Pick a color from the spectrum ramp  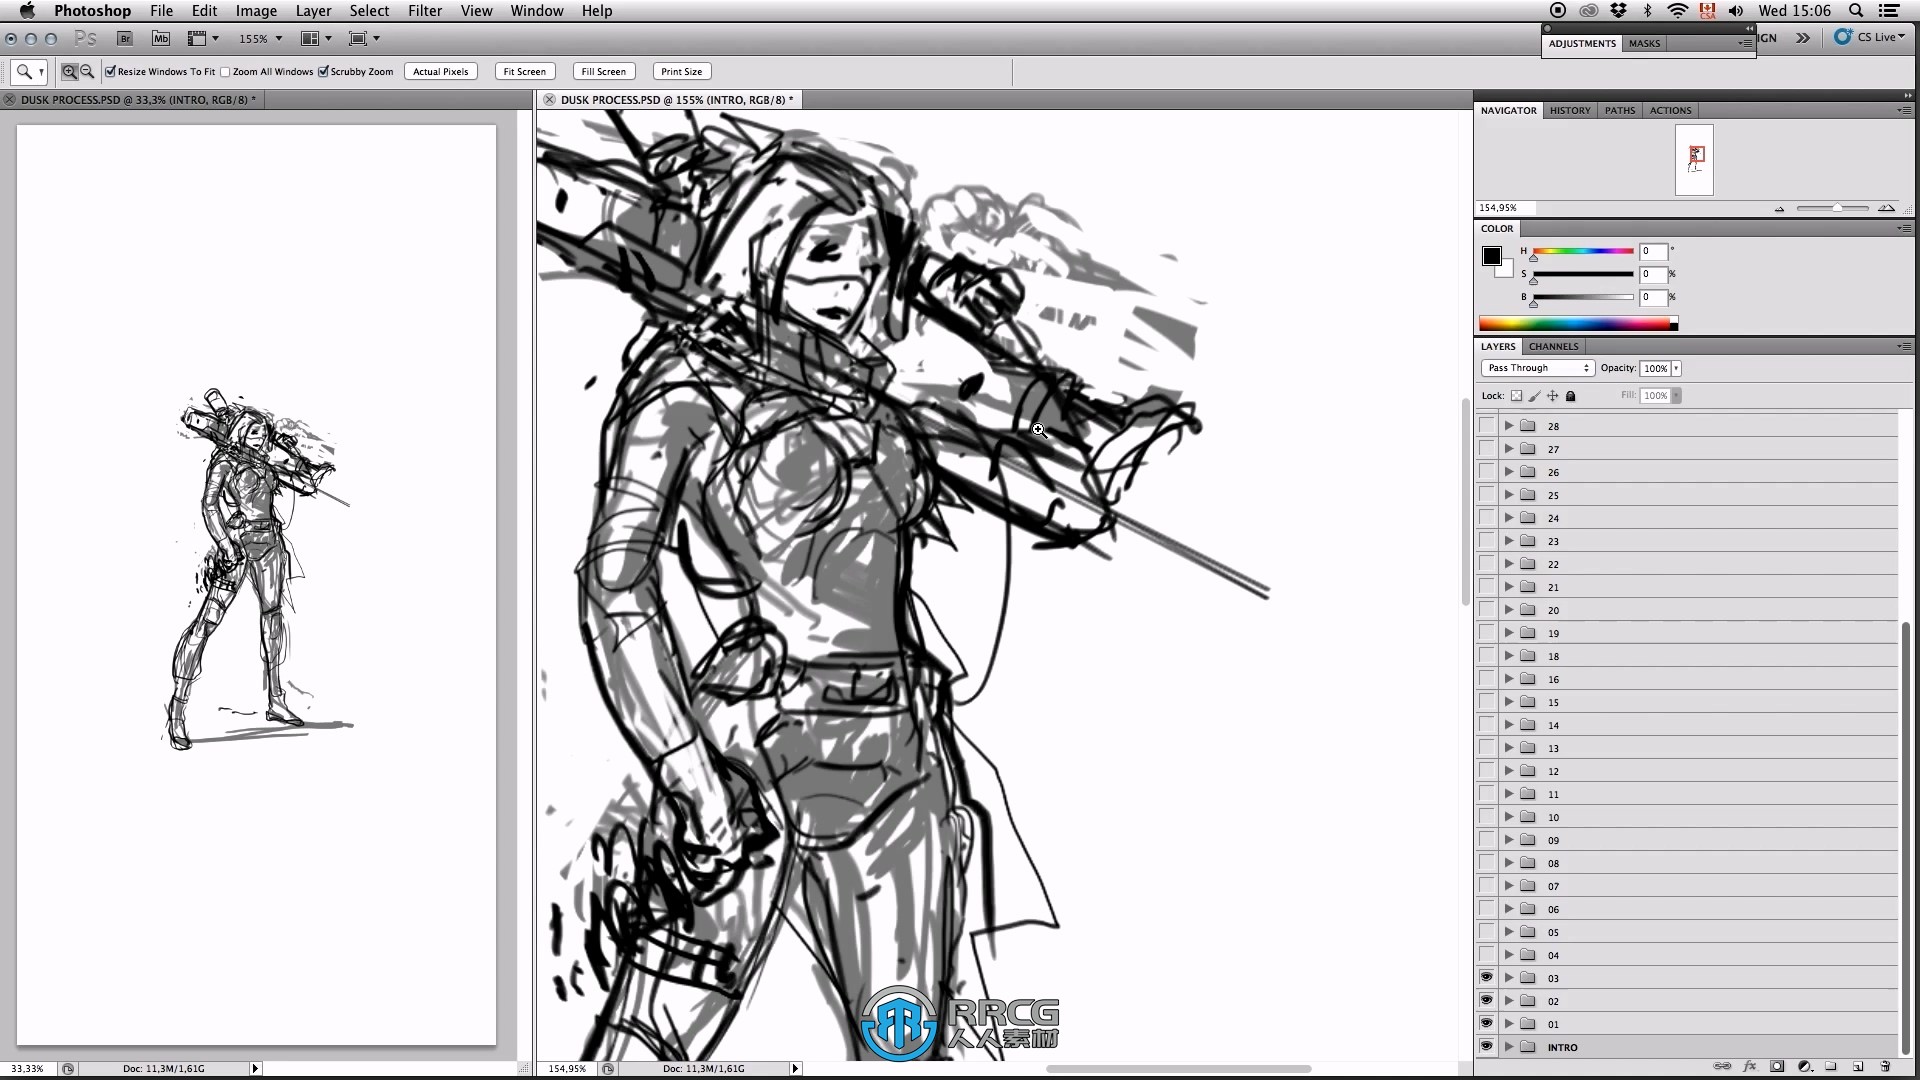click(1578, 323)
